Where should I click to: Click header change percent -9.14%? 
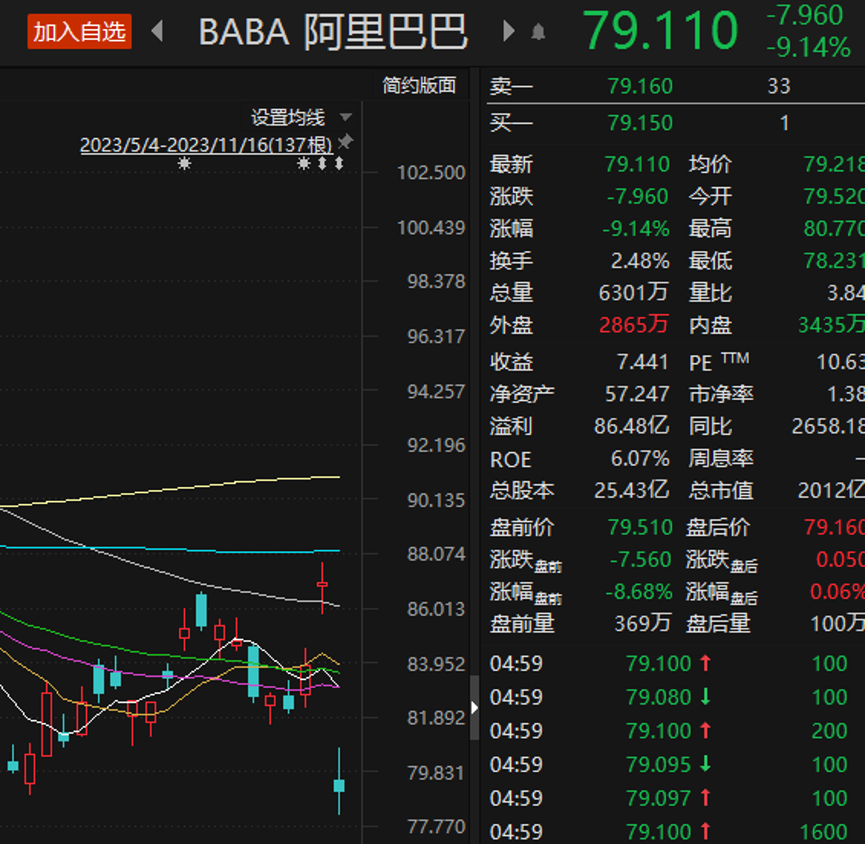[x=809, y=47]
